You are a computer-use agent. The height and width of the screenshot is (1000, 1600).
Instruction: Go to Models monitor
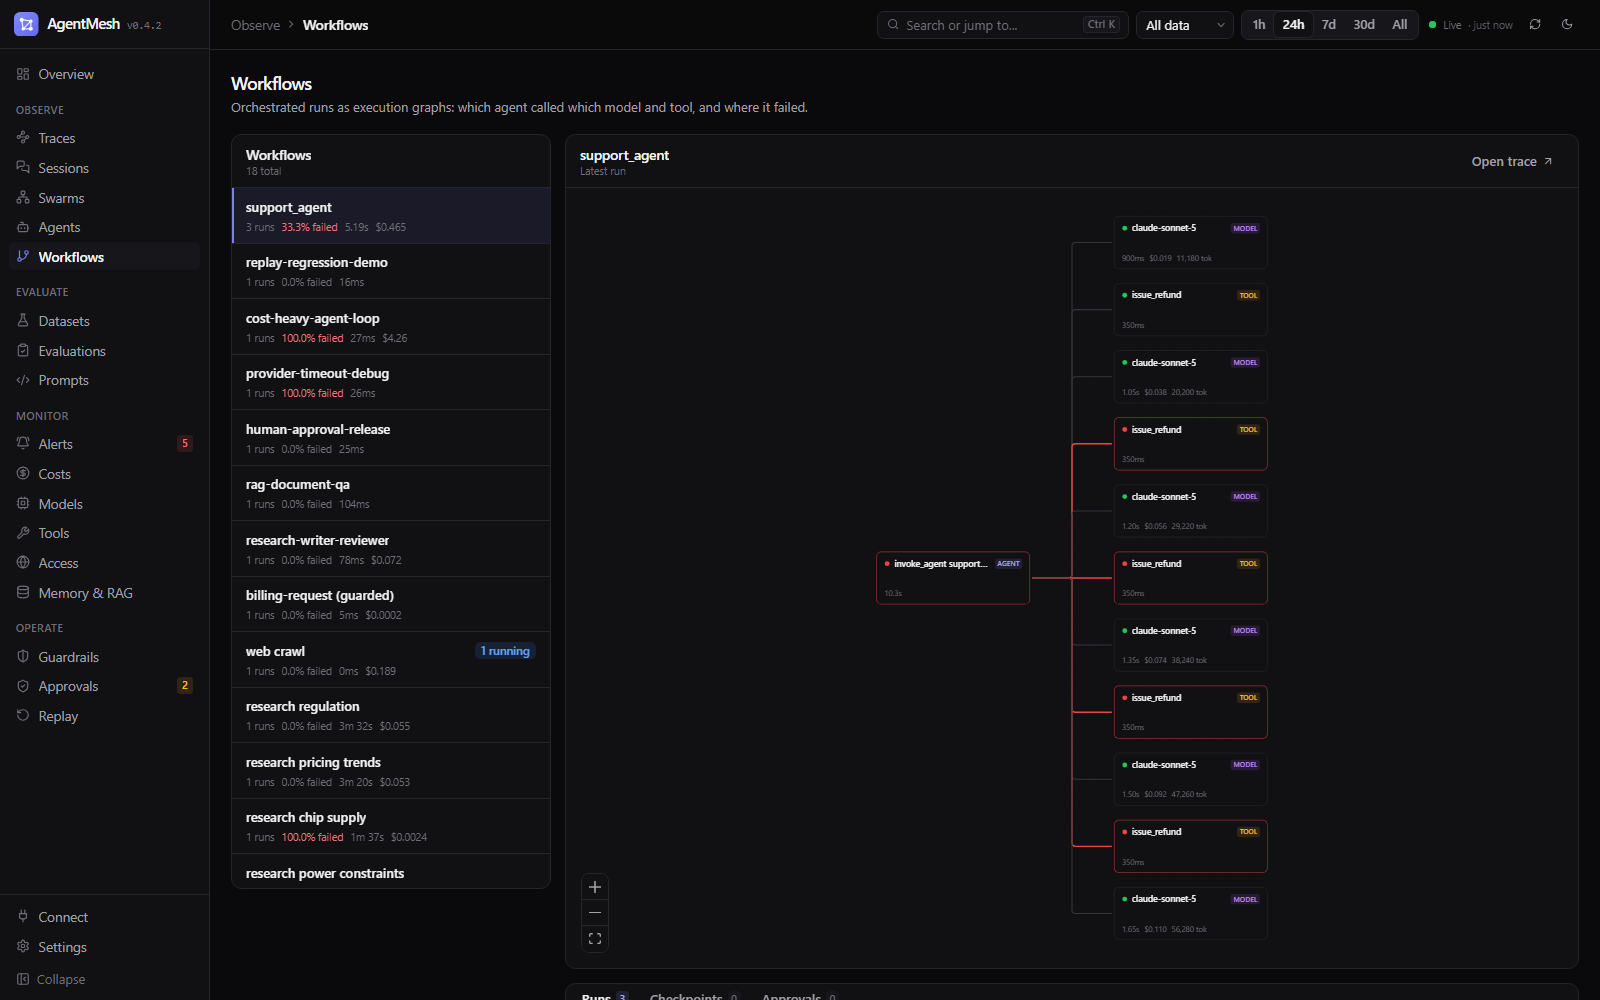pyautogui.click(x=104, y=504)
